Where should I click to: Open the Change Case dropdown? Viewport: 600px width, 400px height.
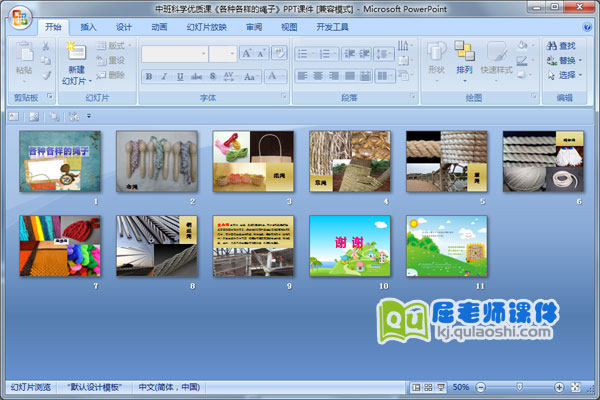251,76
